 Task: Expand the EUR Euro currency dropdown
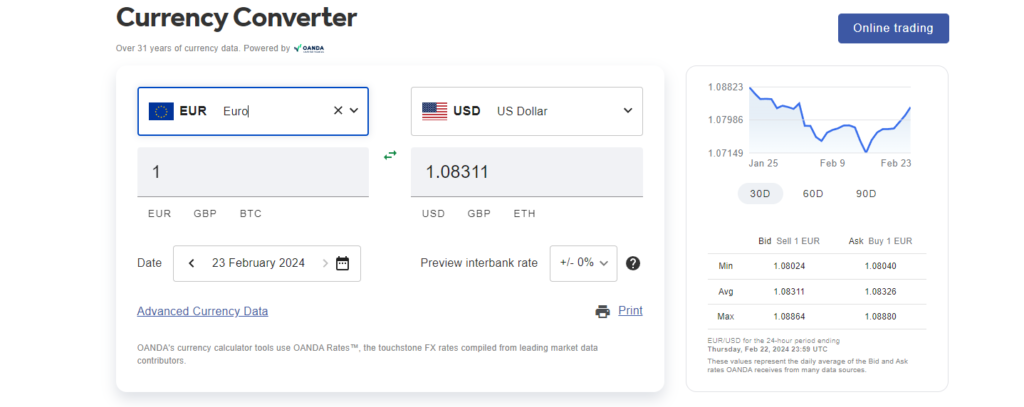coord(354,110)
